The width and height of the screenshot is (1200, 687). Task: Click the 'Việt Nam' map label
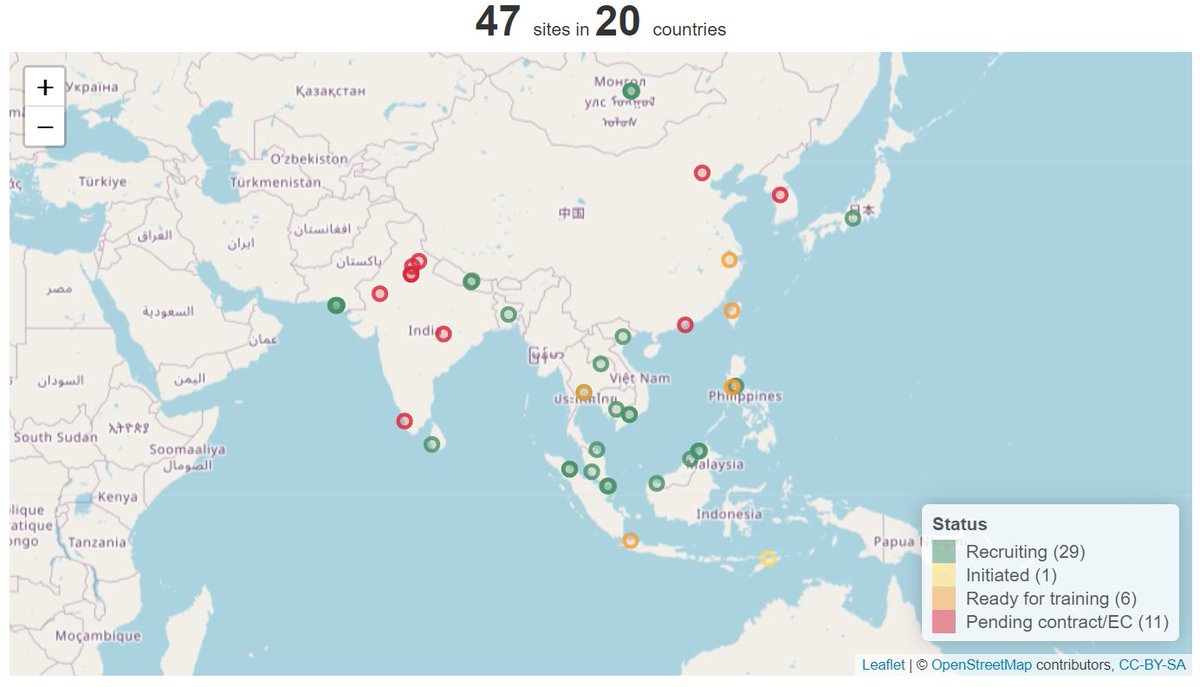pos(642,378)
